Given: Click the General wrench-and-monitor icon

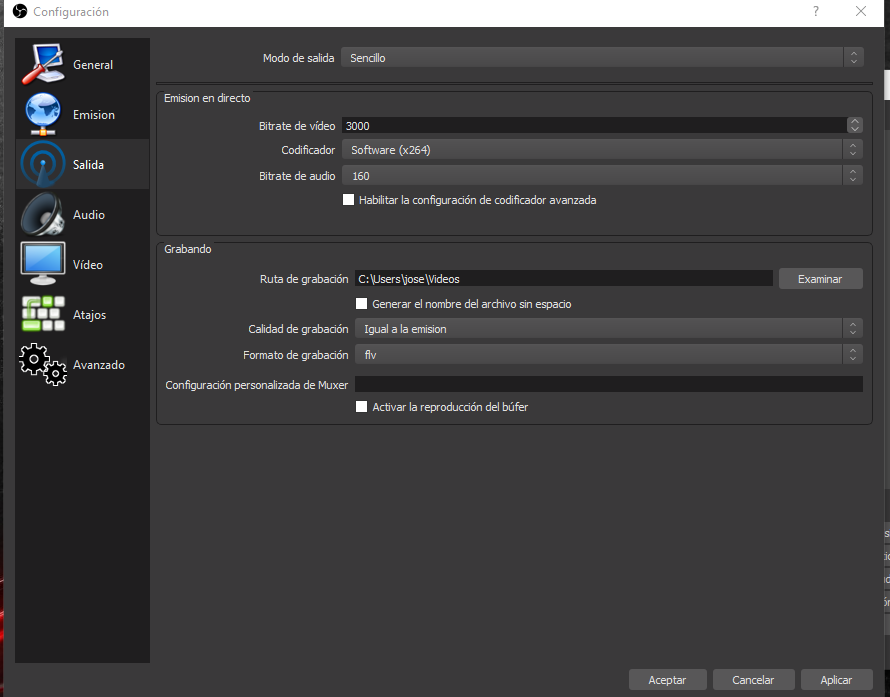Looking at the screenshot, I should (x=43, y=64).
